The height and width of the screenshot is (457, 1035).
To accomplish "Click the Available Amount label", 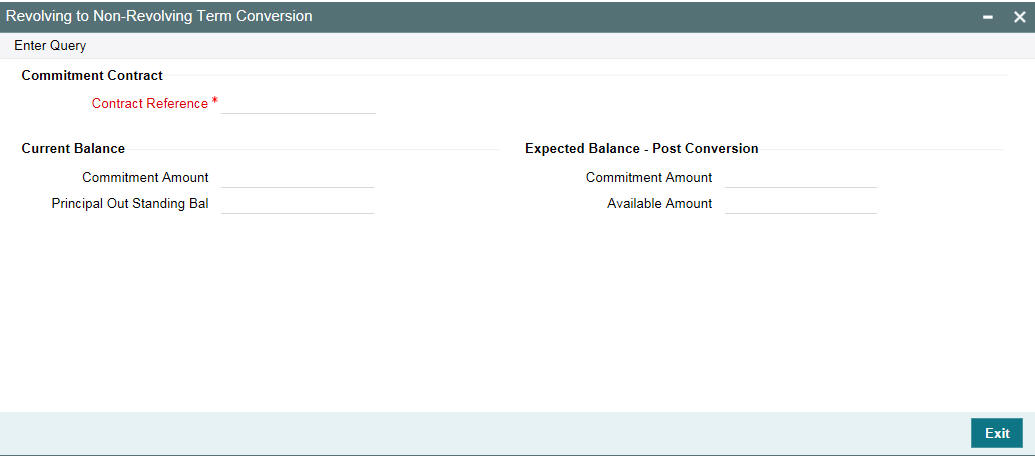I will 659,203.
